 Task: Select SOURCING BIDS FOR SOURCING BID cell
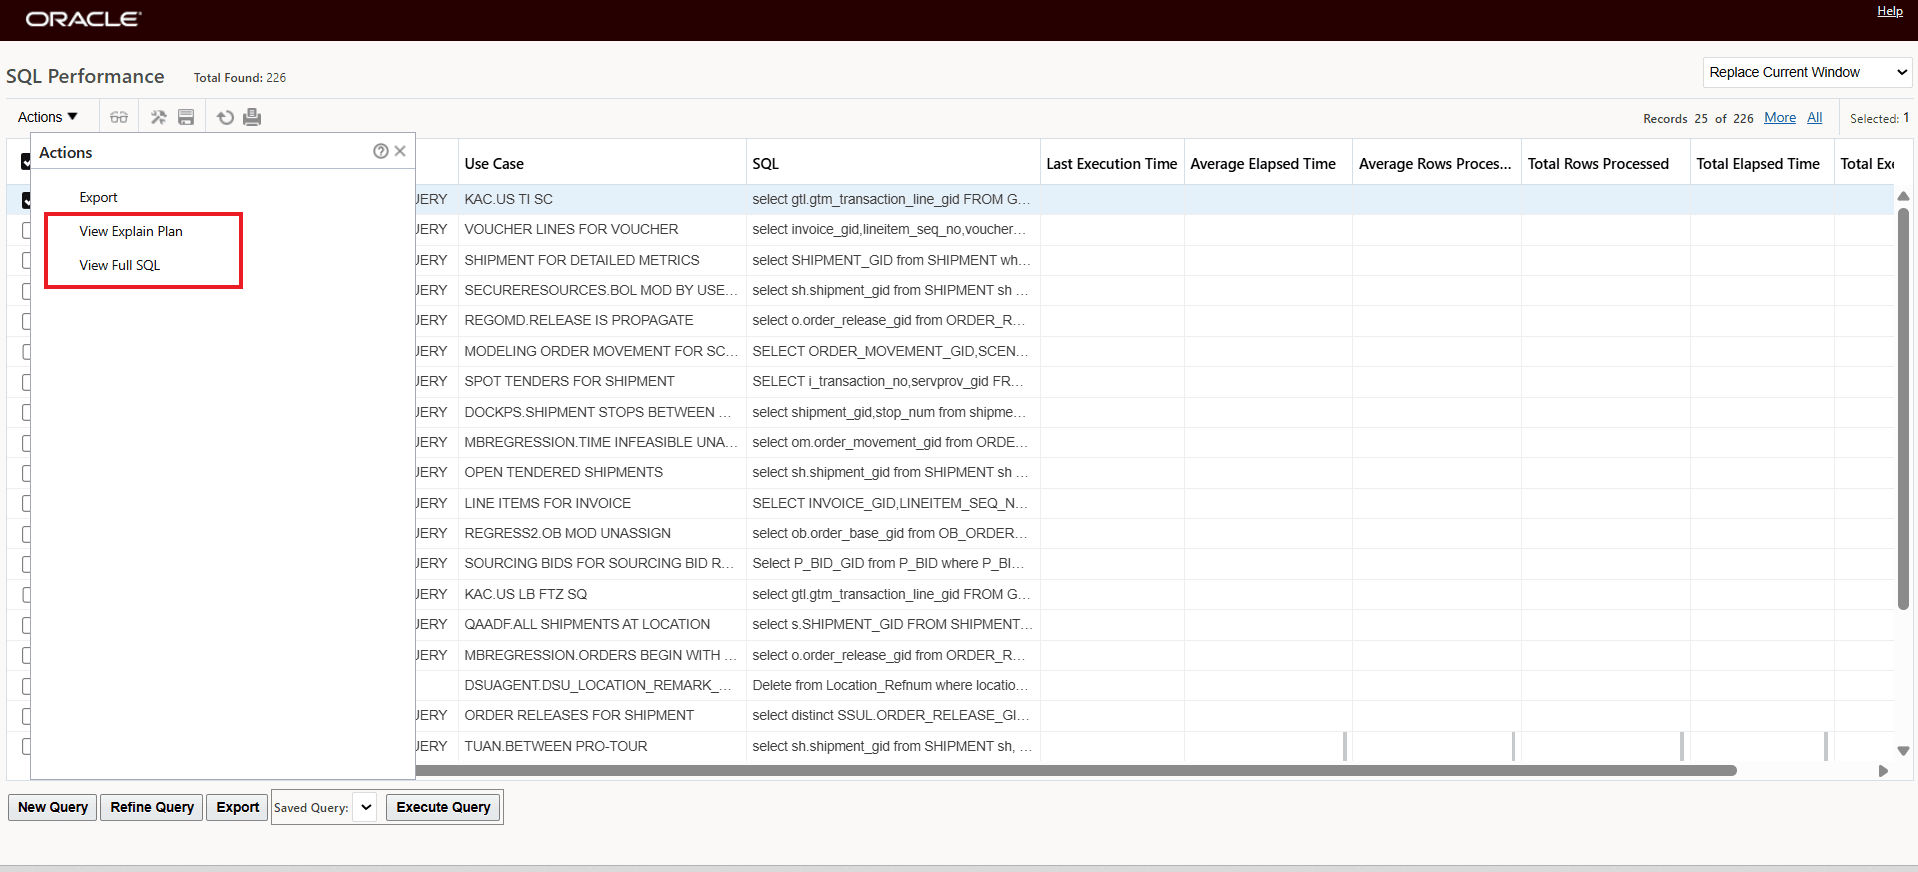(602, 563)
